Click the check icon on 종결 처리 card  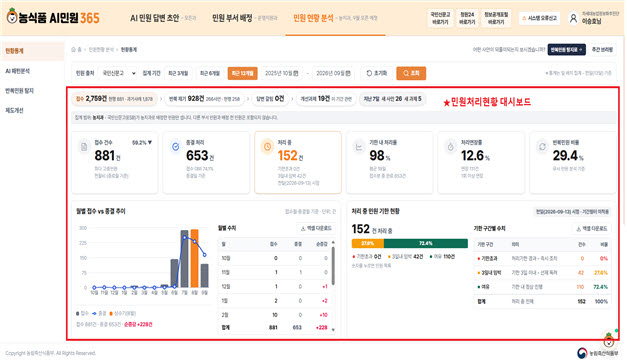(176, 147)
